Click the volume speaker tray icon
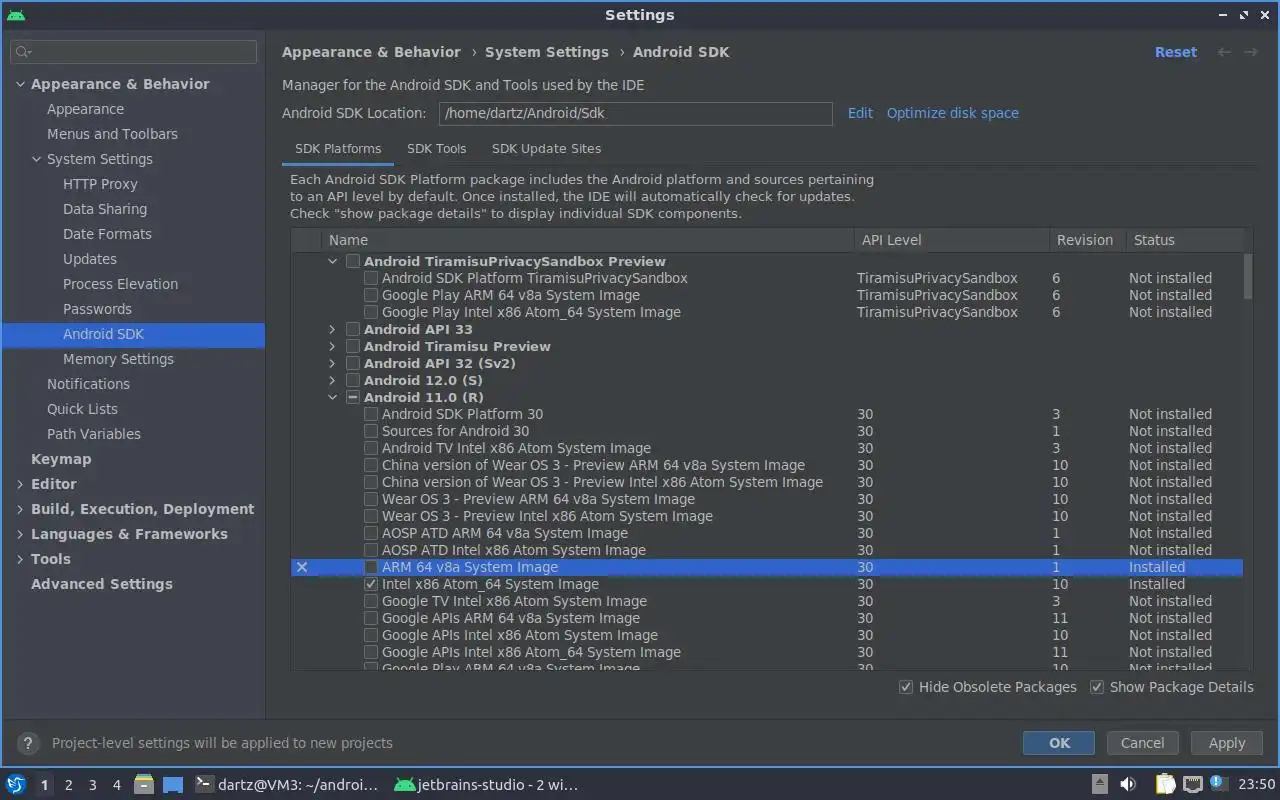This screenshot has width=1280, height=800. (1128, 784)
